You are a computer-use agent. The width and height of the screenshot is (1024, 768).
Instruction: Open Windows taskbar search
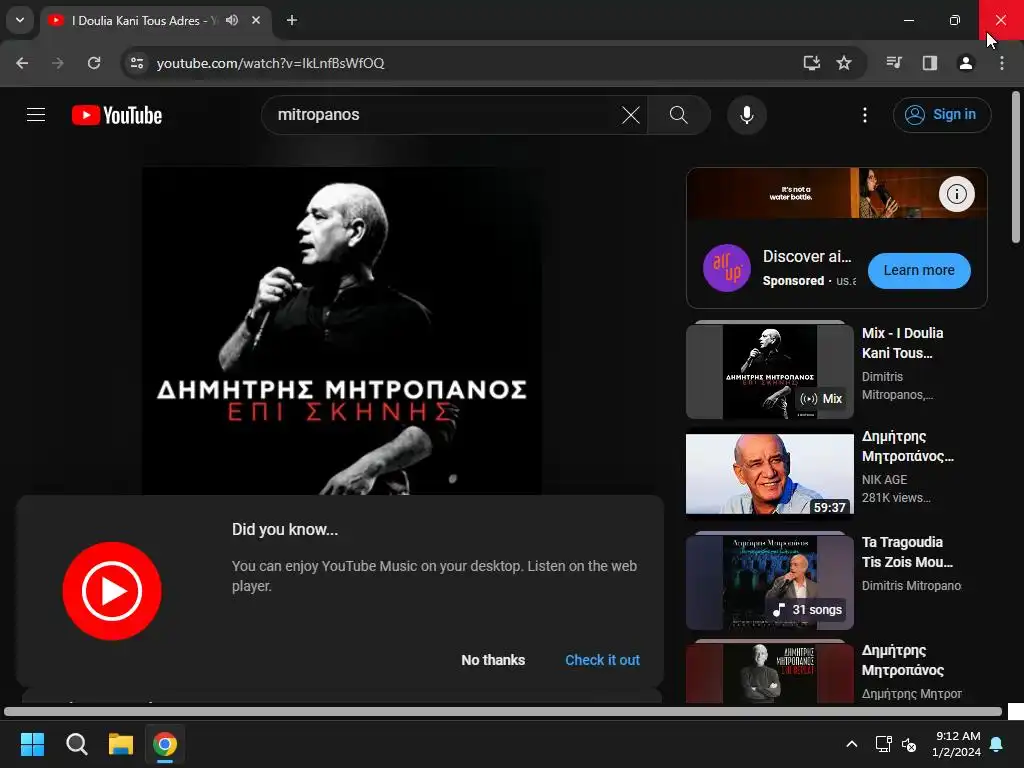[x=76, y=744]
